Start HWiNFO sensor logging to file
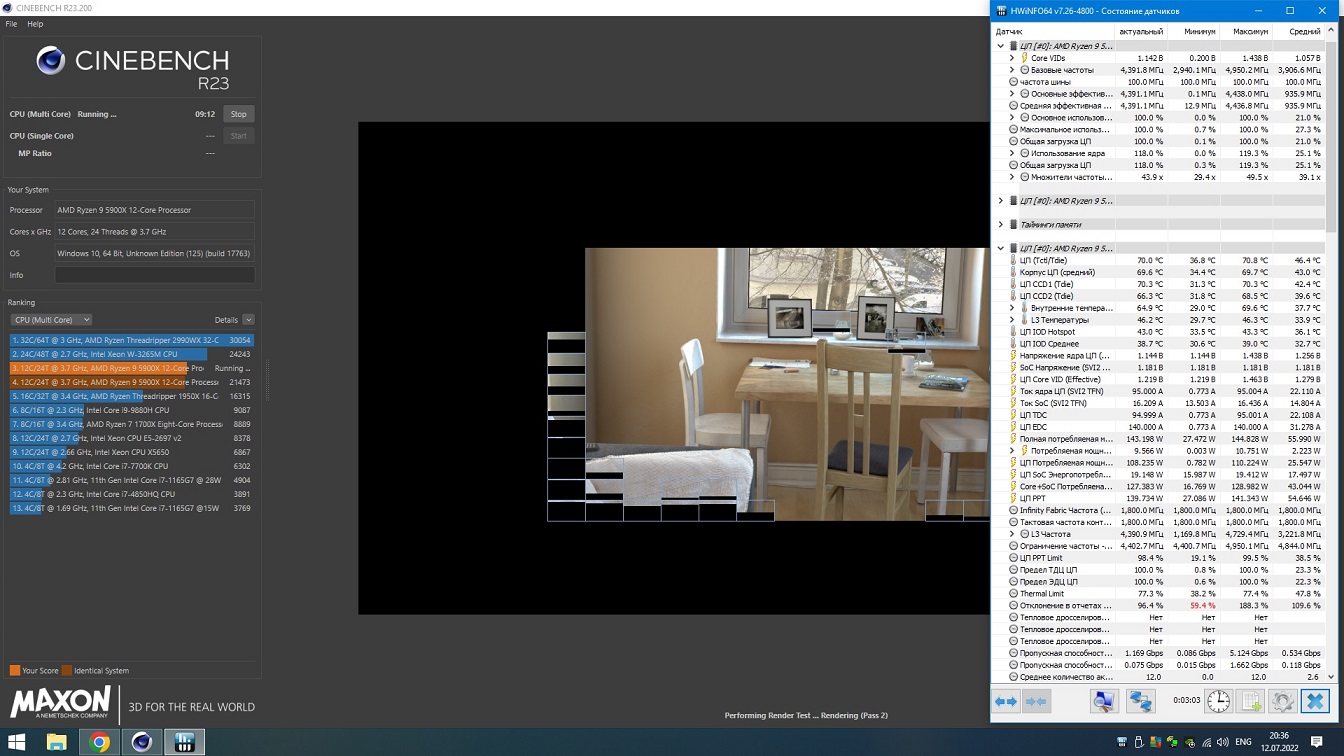The width and height of the screenshot is (1344, 756). 1251,702
